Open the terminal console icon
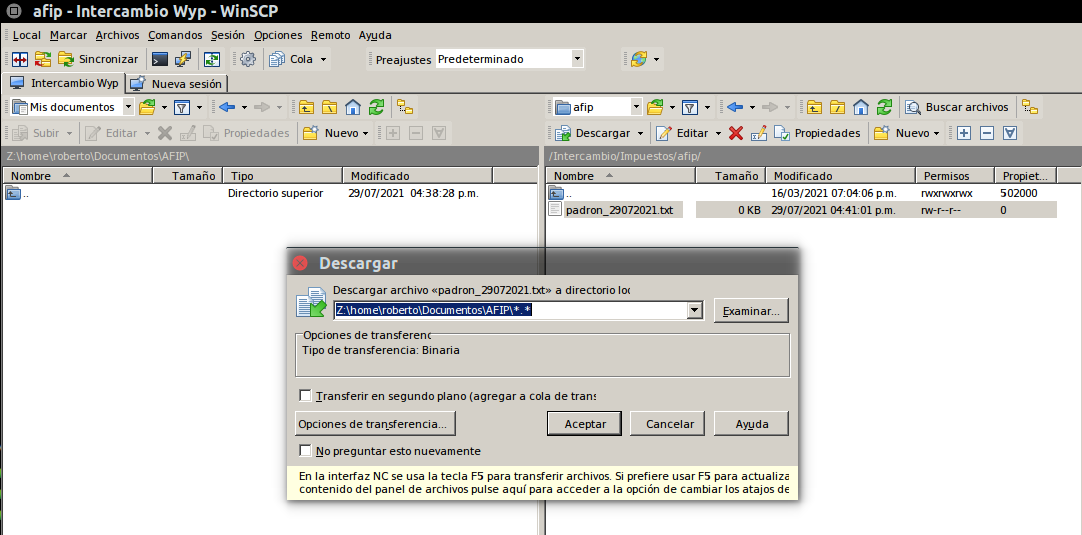 160,59
